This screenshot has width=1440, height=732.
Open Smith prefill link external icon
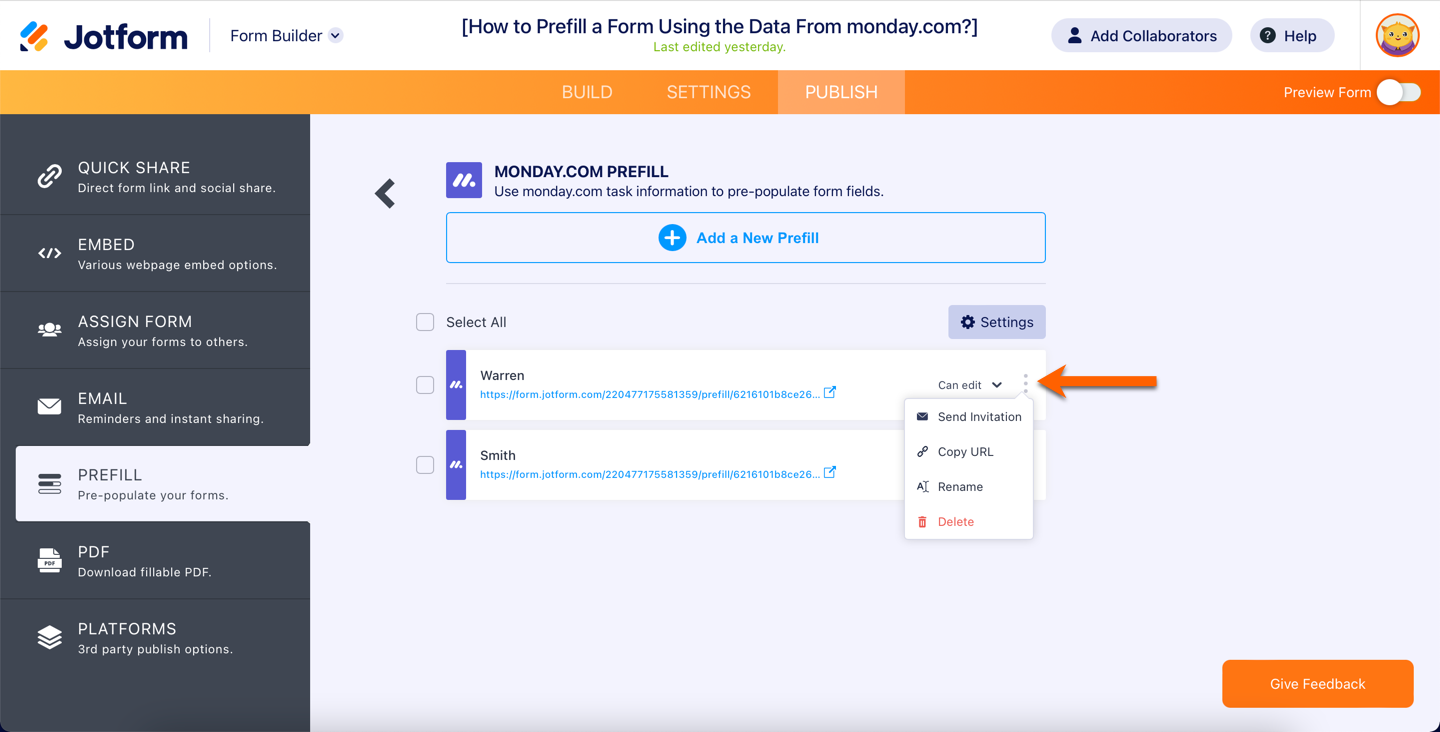click(830, 473)
